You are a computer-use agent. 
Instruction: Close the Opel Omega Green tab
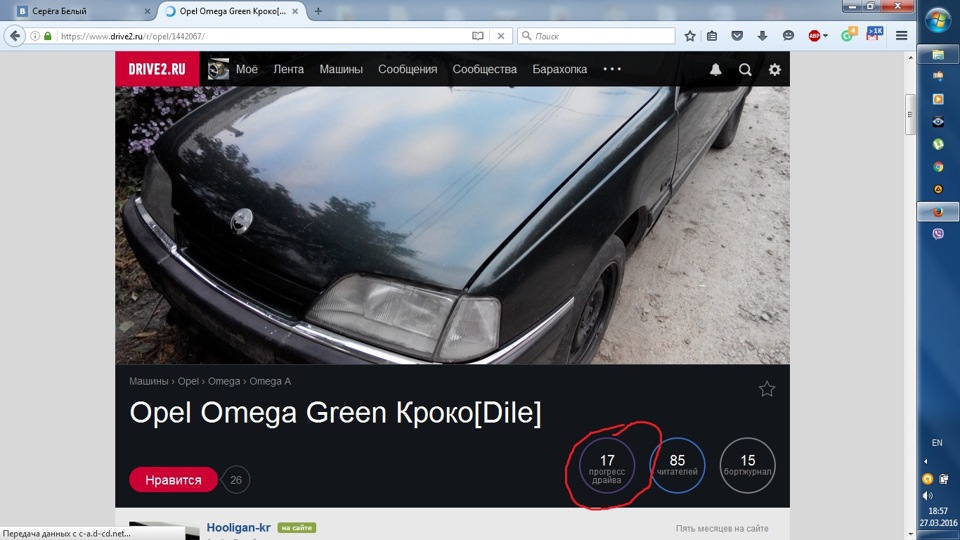click(295, 11)
